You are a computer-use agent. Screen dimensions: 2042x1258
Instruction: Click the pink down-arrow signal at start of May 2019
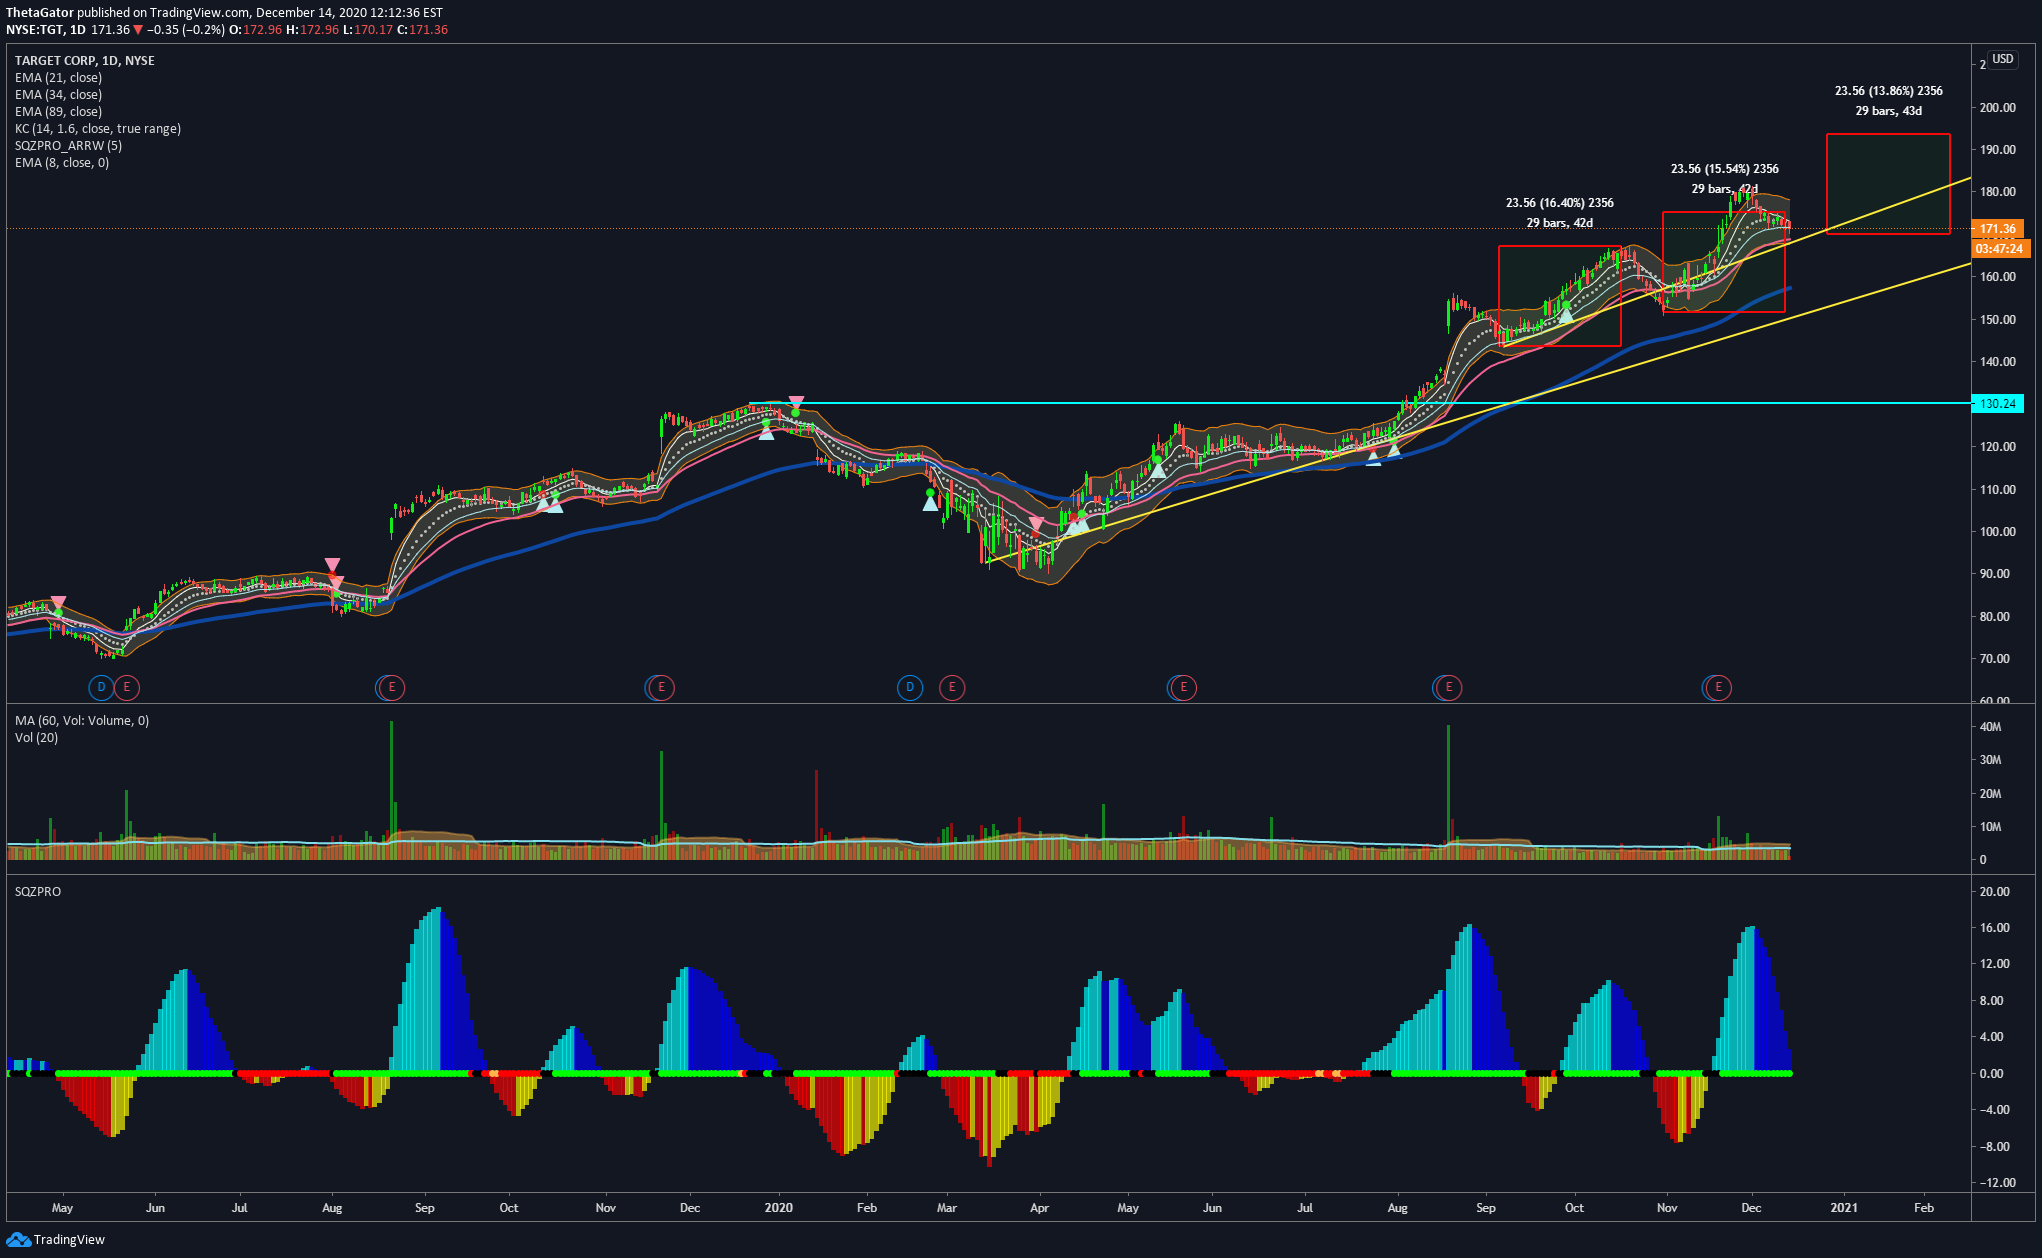click(x=59, y=602)
